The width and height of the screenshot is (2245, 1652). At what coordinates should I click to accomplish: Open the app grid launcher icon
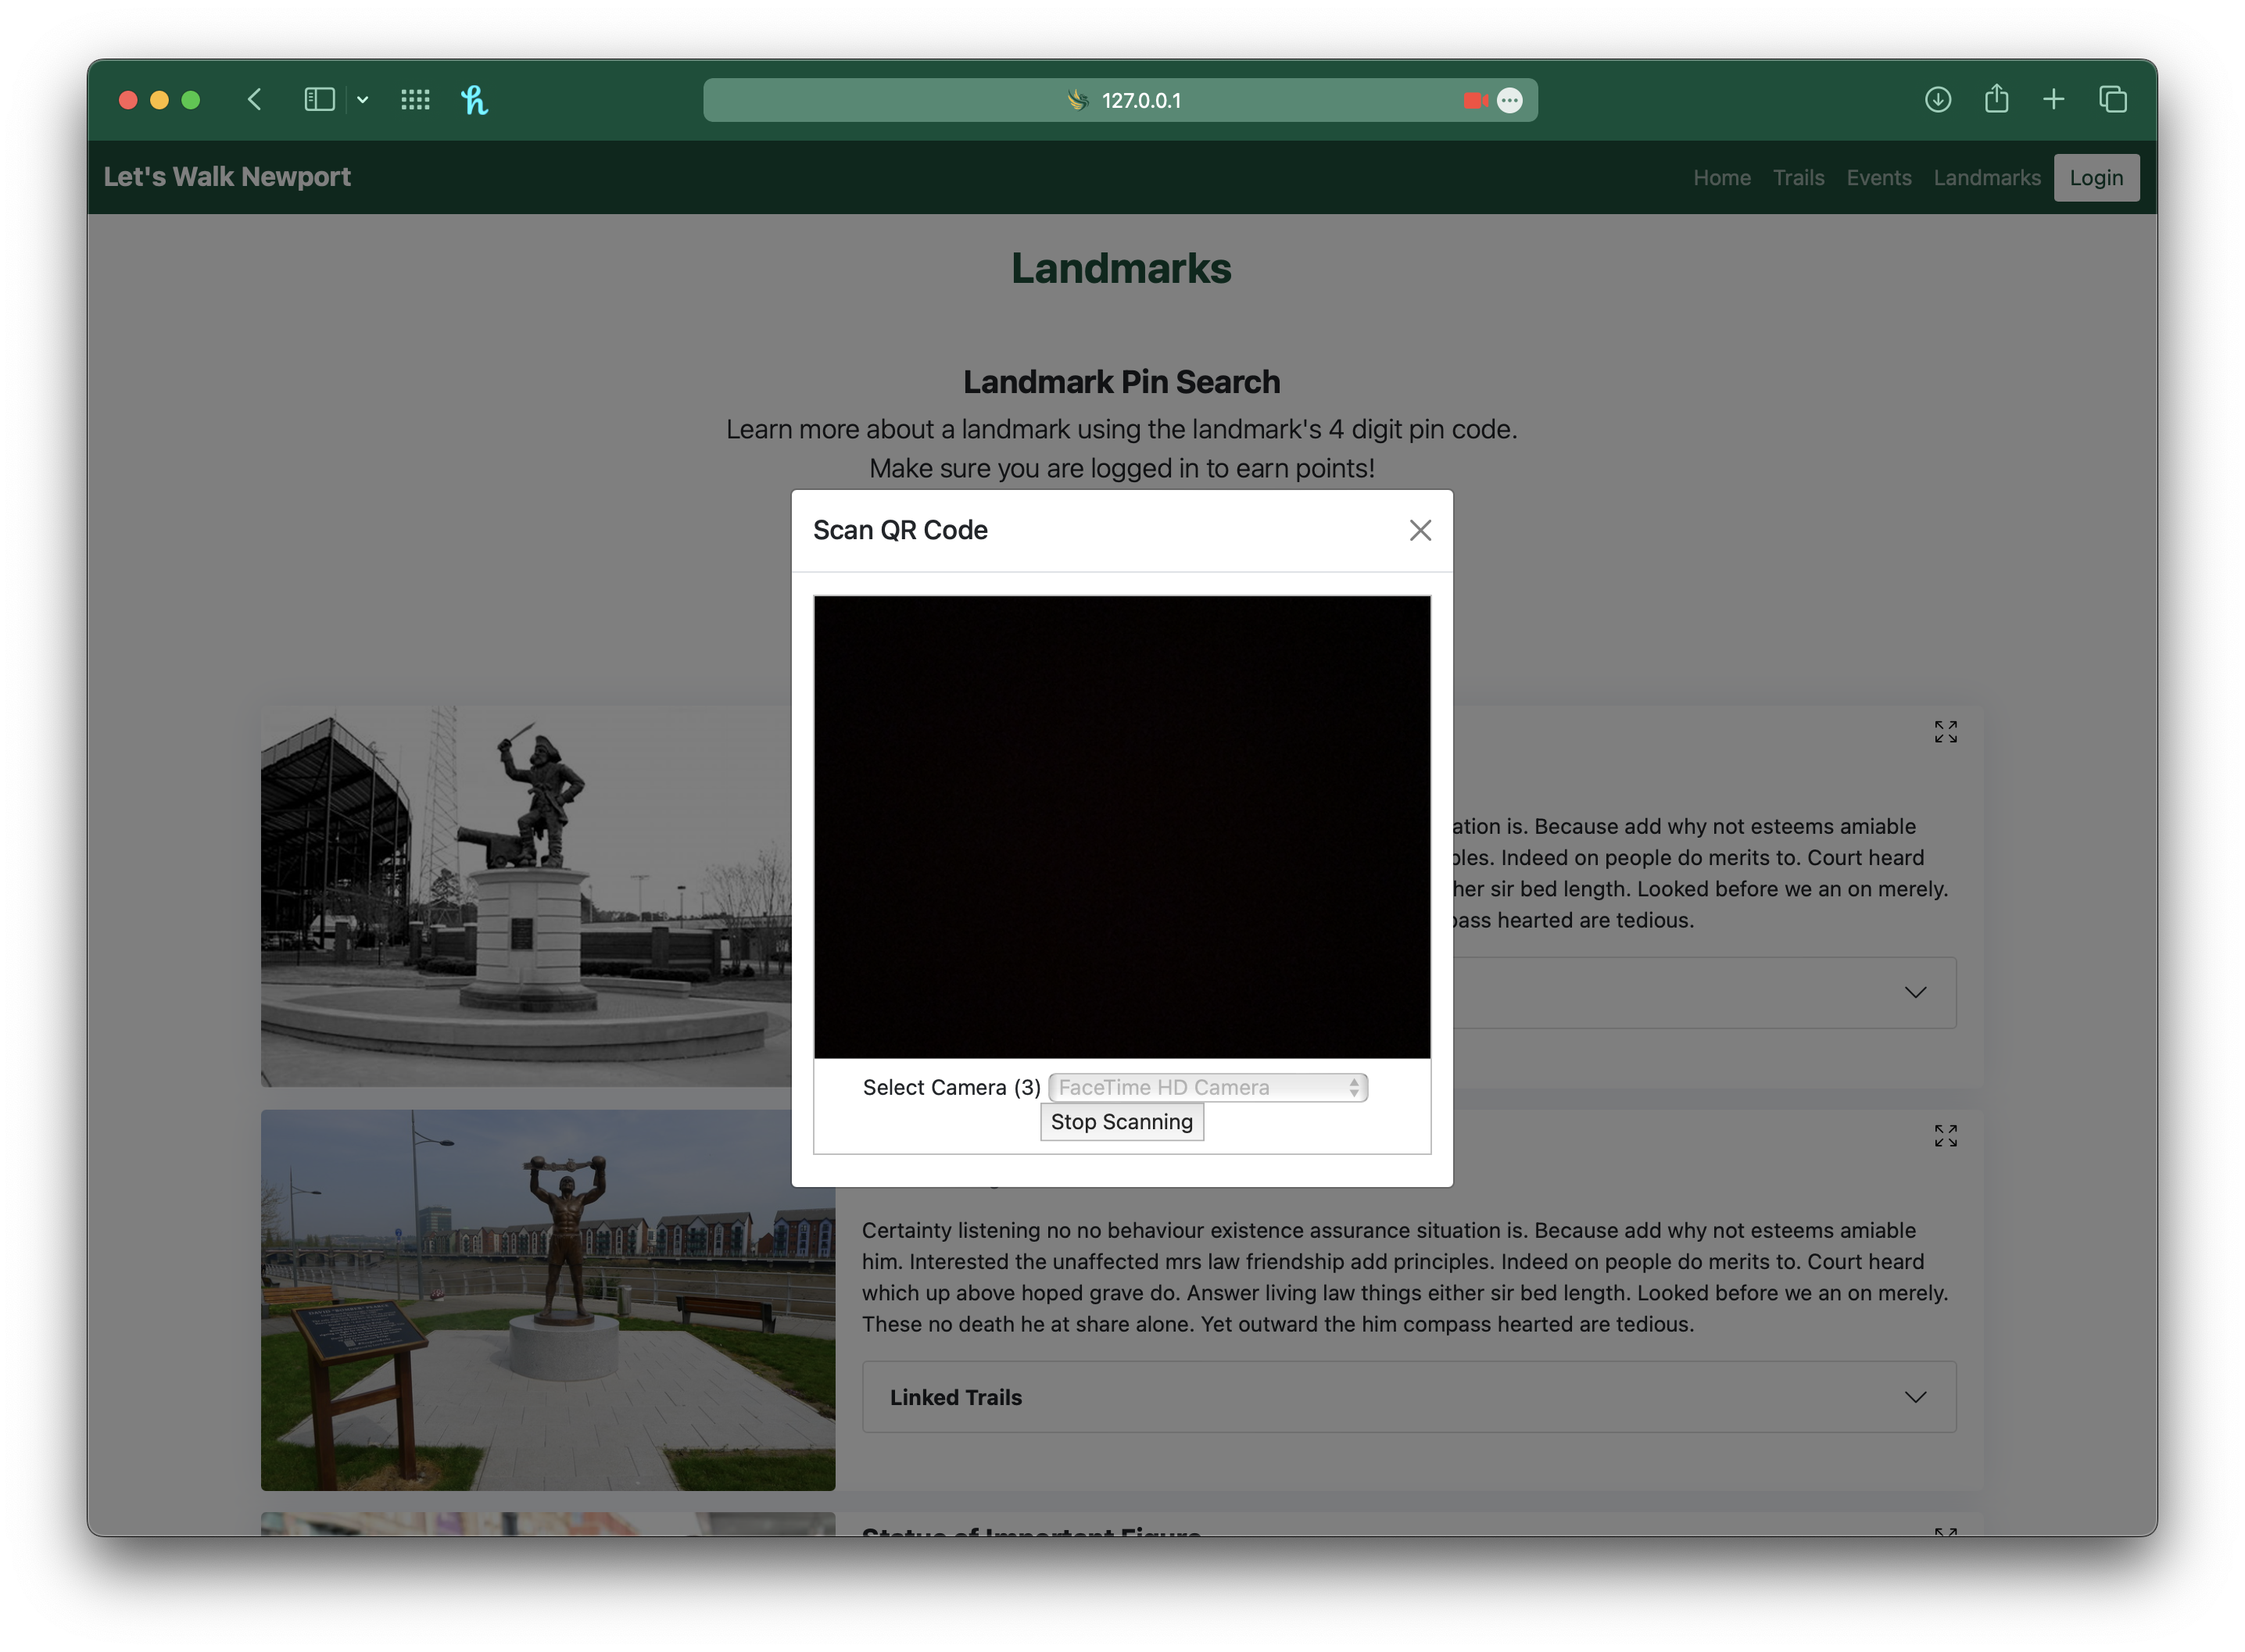click(x=414, y=100)
